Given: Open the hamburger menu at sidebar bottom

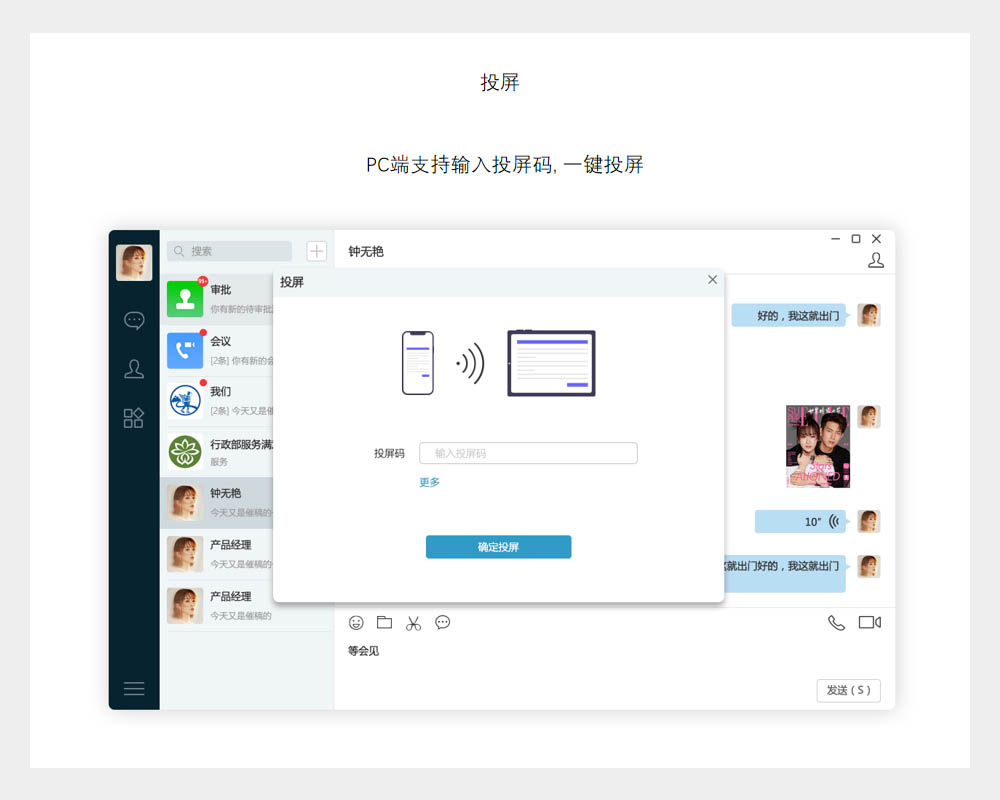Looking at the screenshot, I should coord(134,689).
